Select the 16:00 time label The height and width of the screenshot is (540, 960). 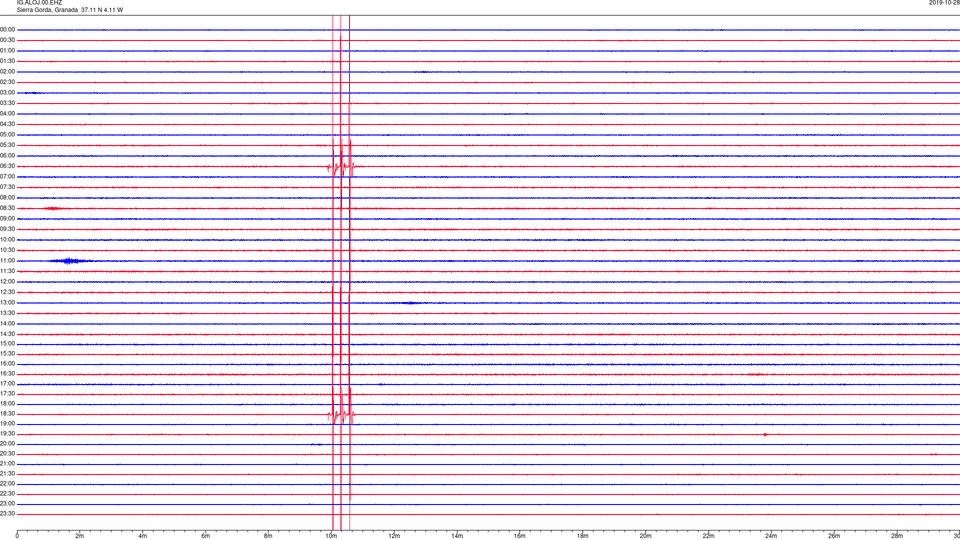[7, 364]
